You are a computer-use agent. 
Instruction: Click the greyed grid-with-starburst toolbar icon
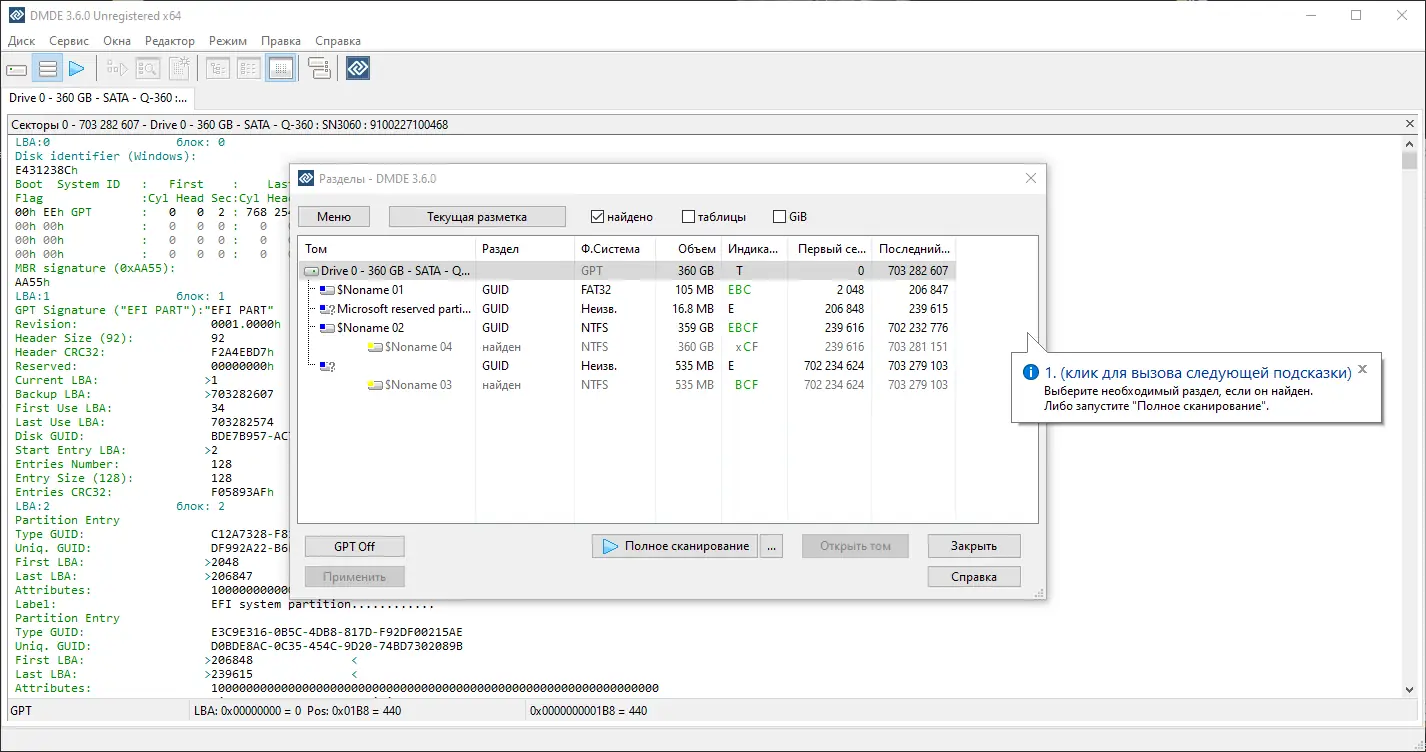click(x=179, y=69)
